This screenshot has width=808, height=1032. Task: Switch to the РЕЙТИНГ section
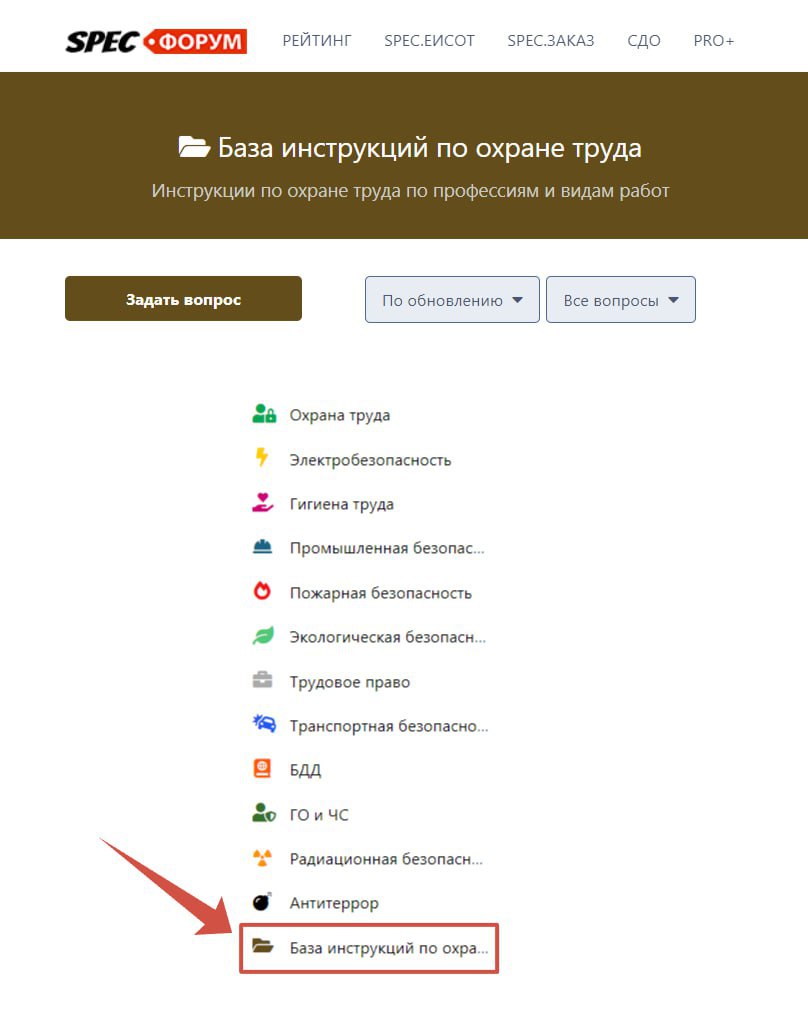tap(316, 41)
